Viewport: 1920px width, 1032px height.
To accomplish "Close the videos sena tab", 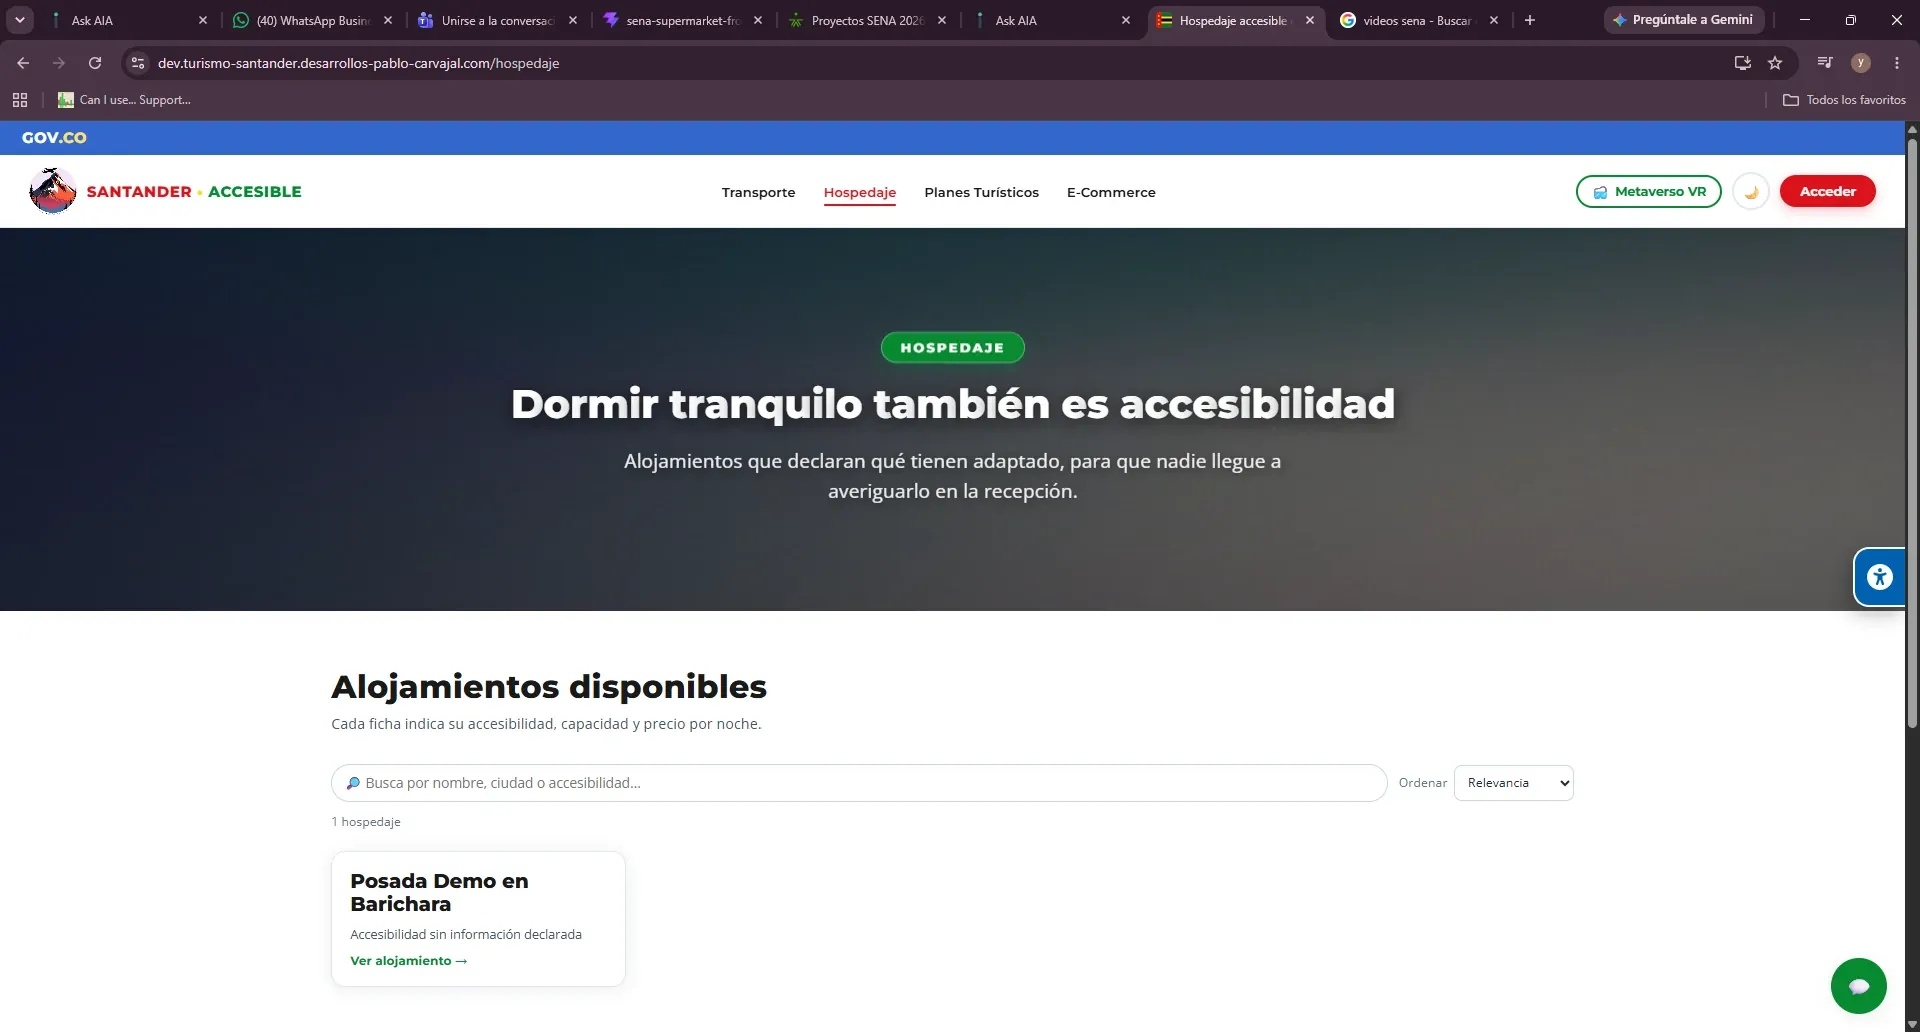I will [x=1494, y=20].
